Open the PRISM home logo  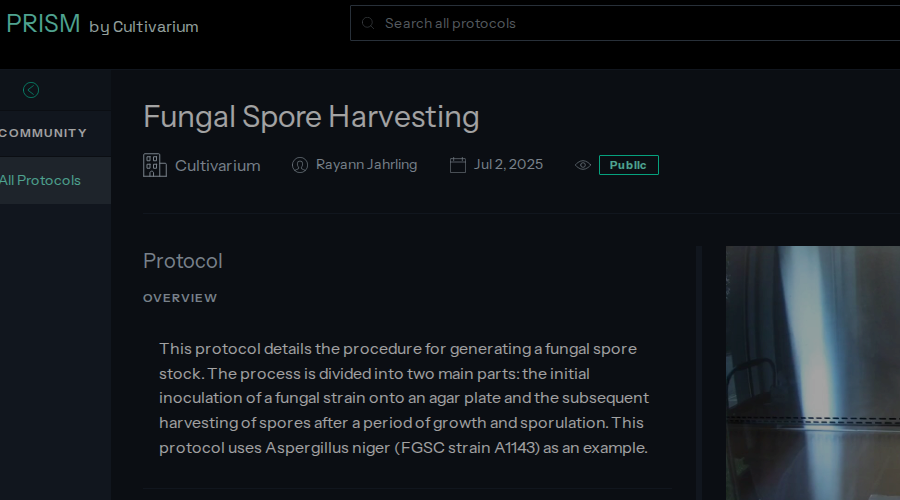(x=43, y=24)
